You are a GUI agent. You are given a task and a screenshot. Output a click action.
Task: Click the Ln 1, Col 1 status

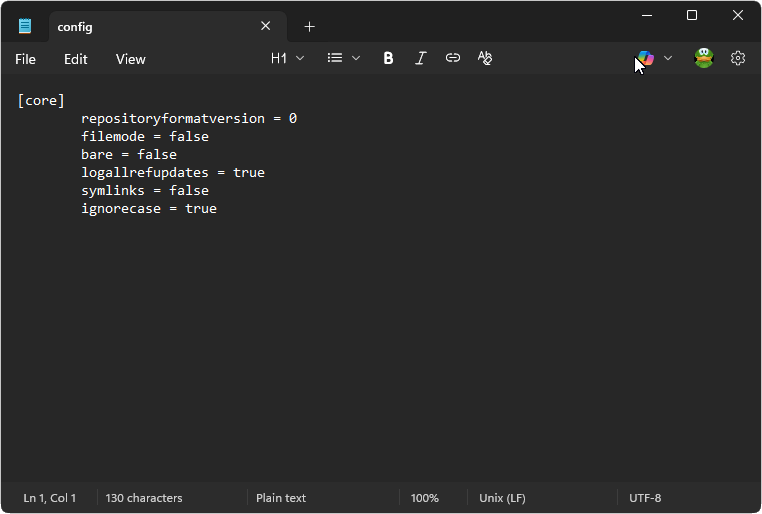pos(50,498)
